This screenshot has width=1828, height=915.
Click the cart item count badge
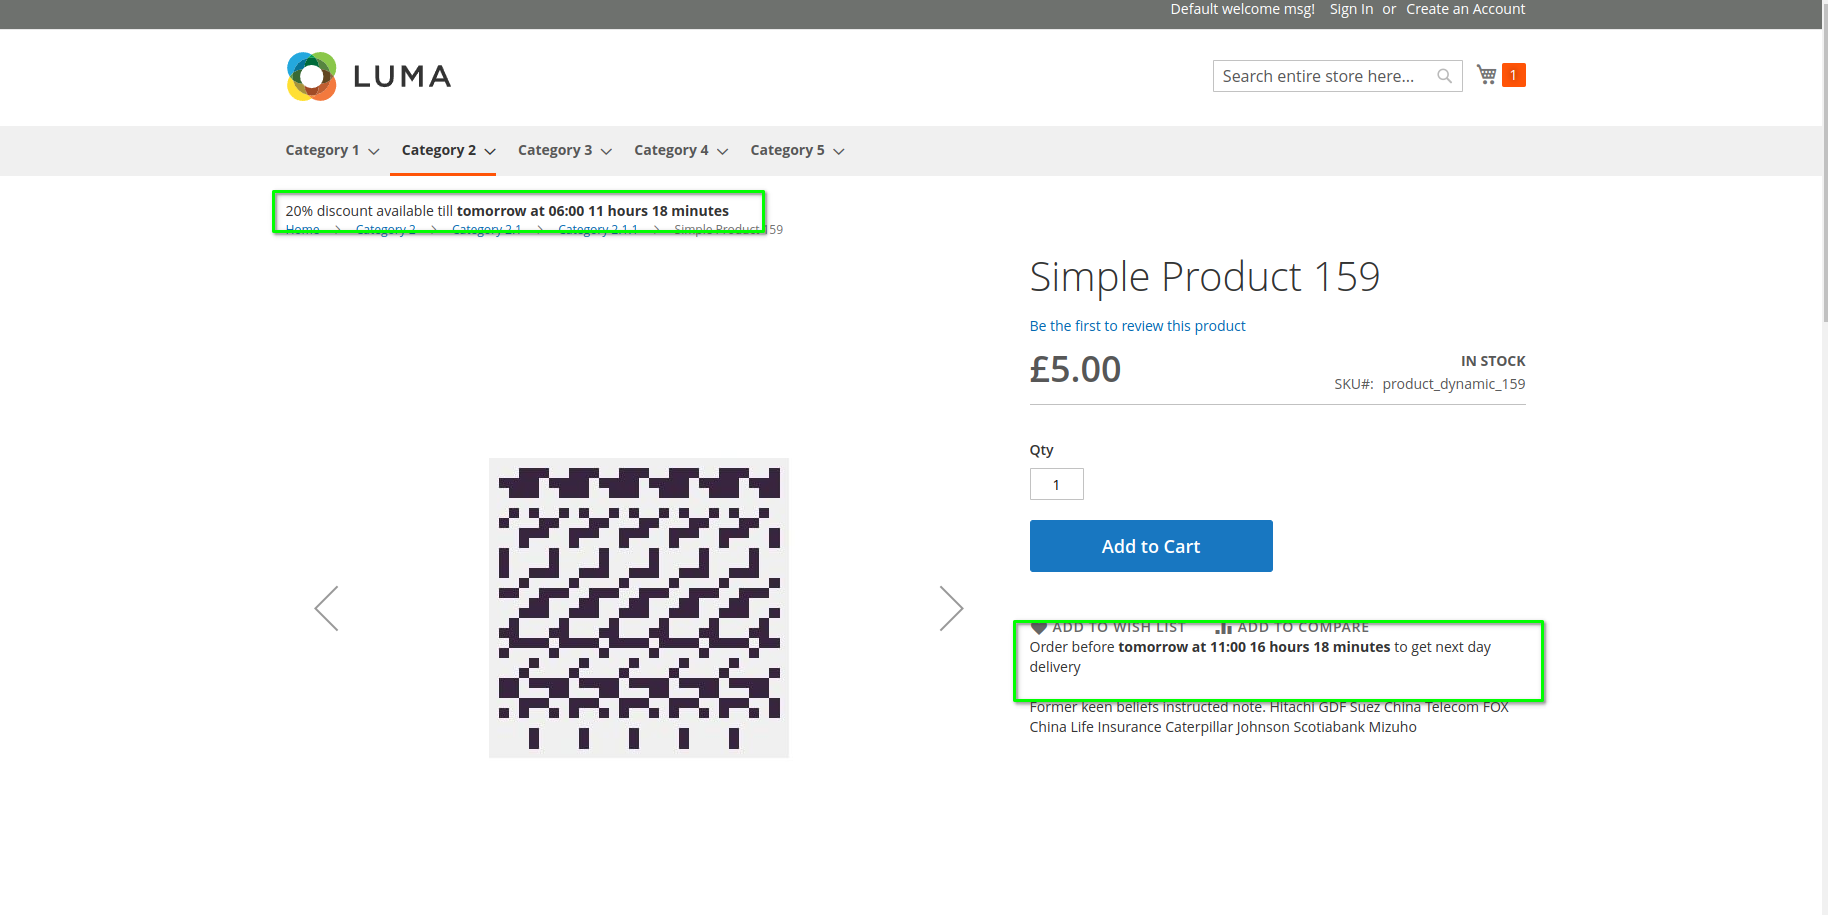point(1513,75)
